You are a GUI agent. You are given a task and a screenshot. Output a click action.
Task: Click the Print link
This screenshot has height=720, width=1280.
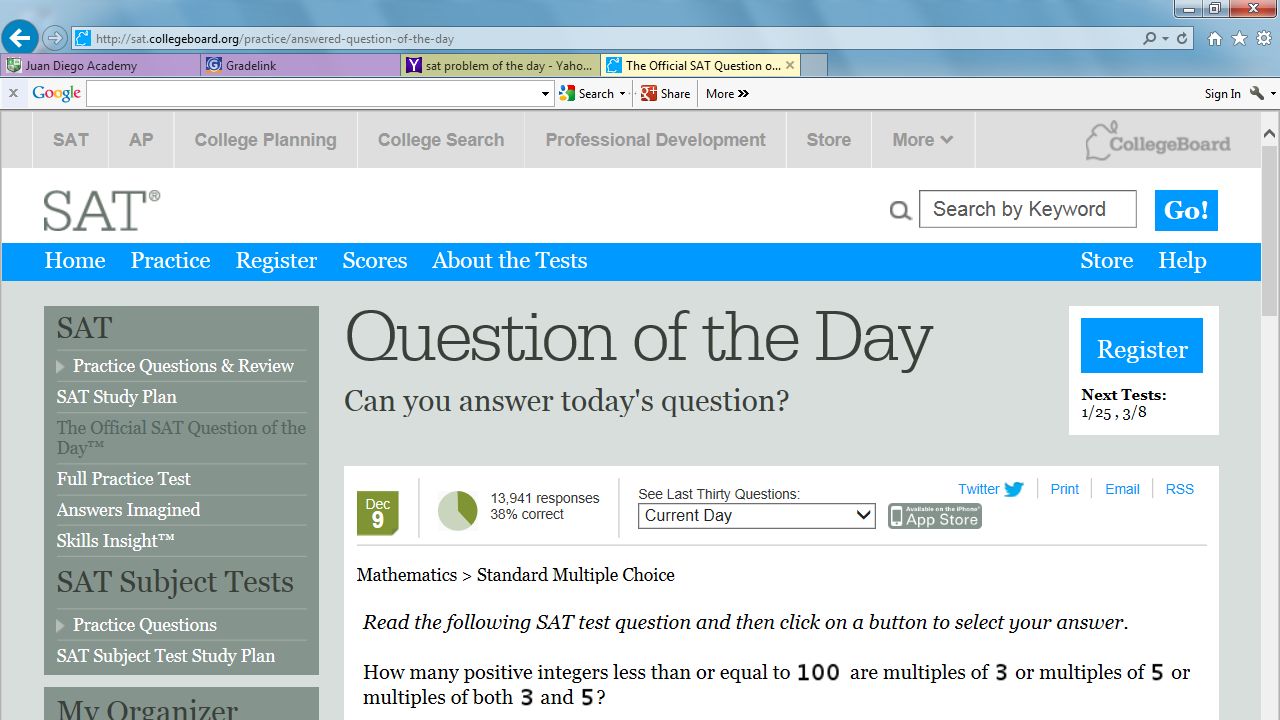coord(1064,489)
